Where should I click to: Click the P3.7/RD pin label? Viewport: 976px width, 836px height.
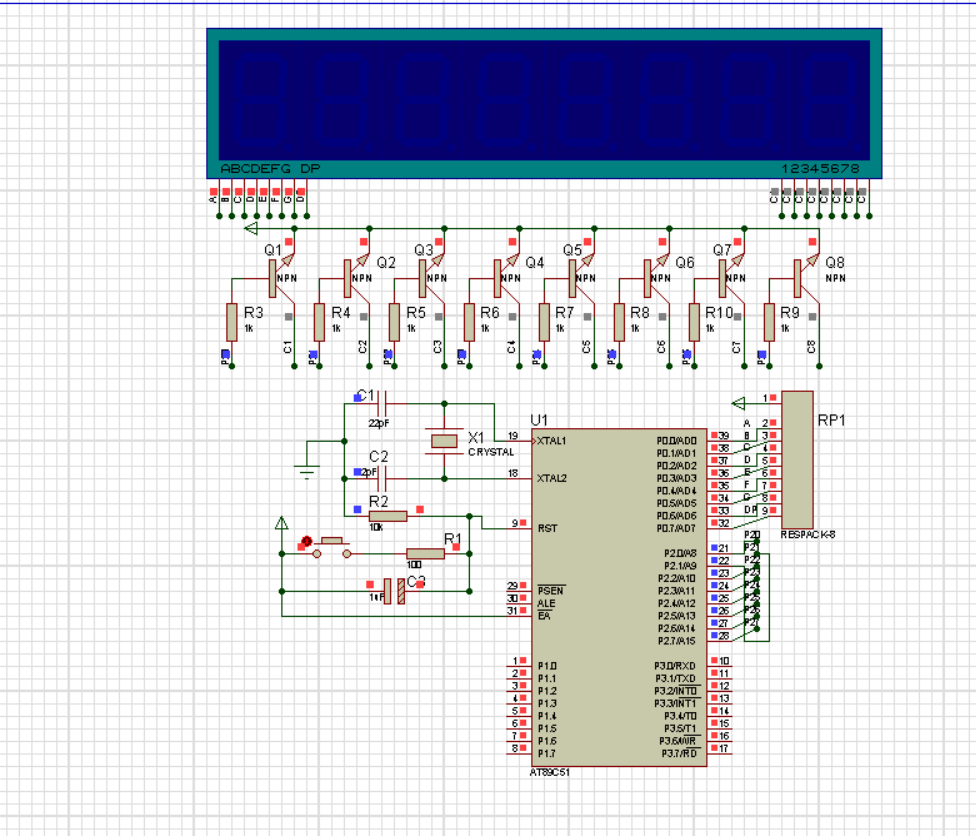pos(679,754)
